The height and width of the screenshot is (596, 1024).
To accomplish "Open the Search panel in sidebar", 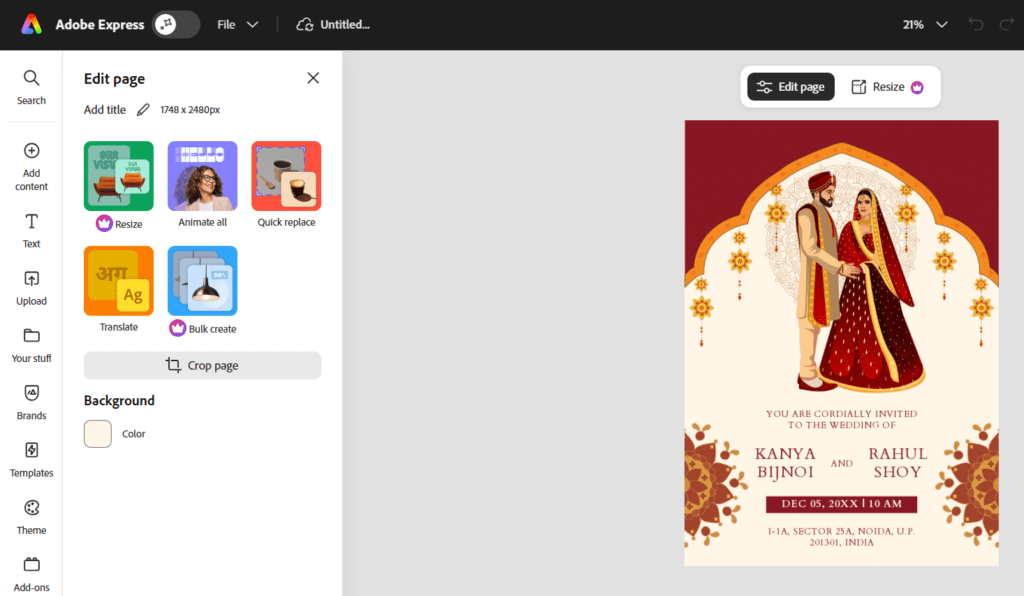I will (x=31, y=86).
